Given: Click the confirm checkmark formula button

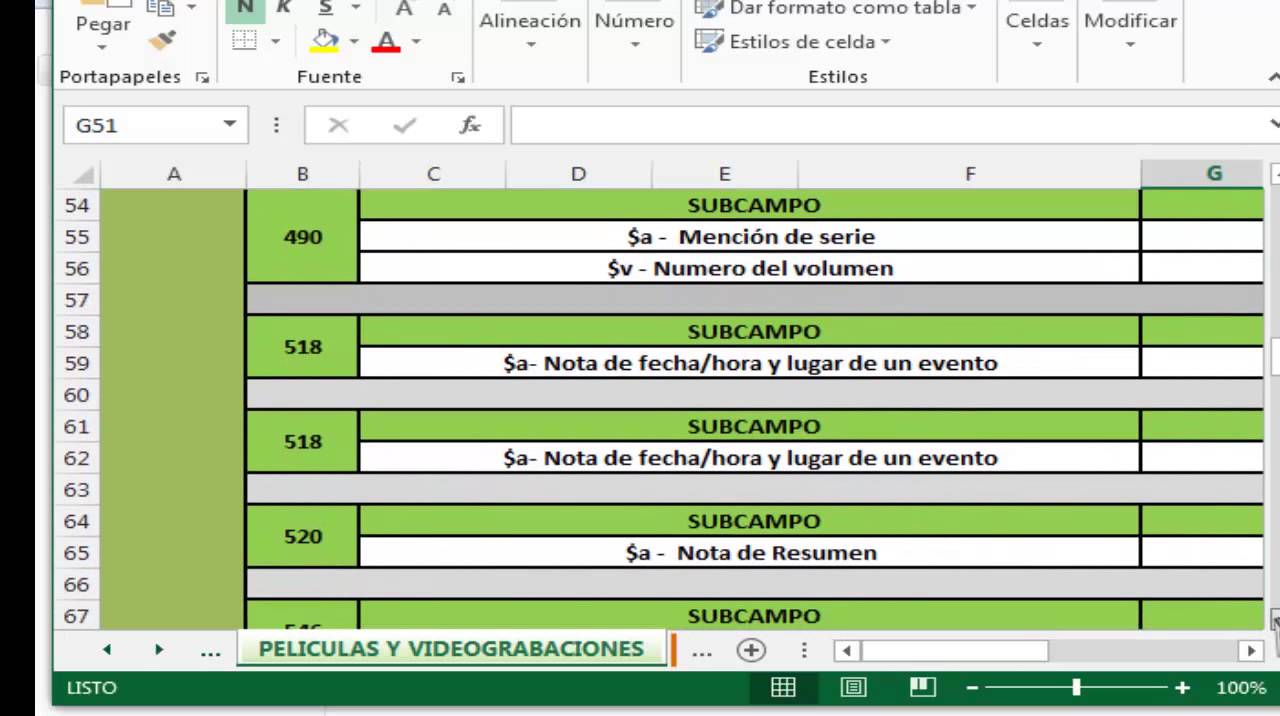Looking at the screenshot, I should coord(404,125).
